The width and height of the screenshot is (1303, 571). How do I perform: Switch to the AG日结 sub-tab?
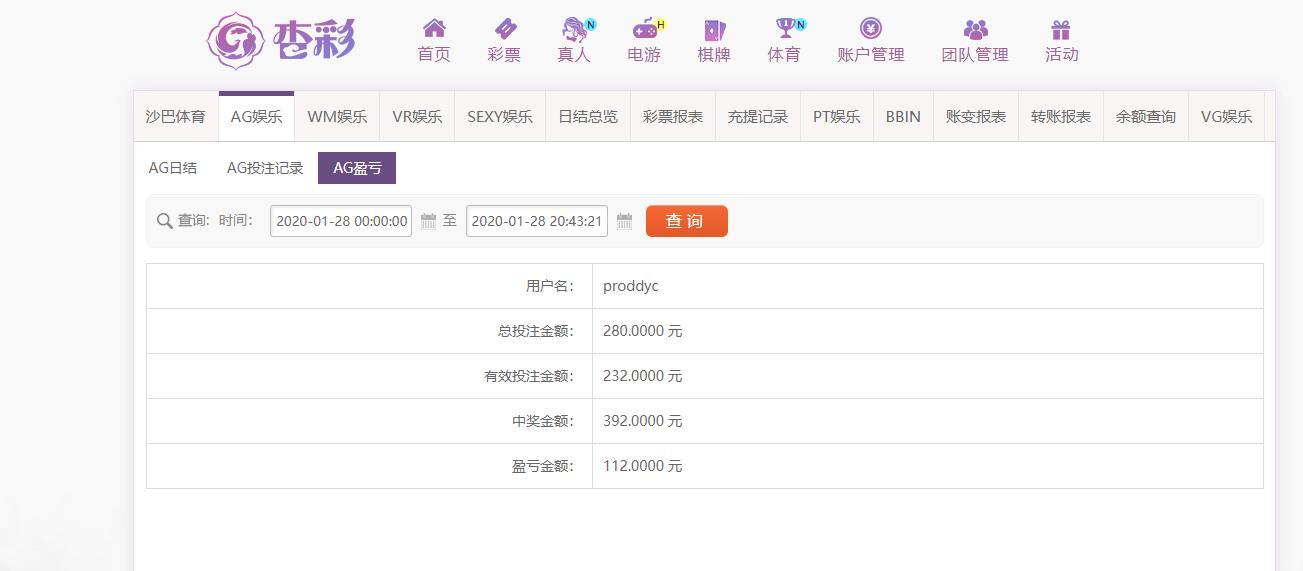pyautogui.click(x=173, y=168)
